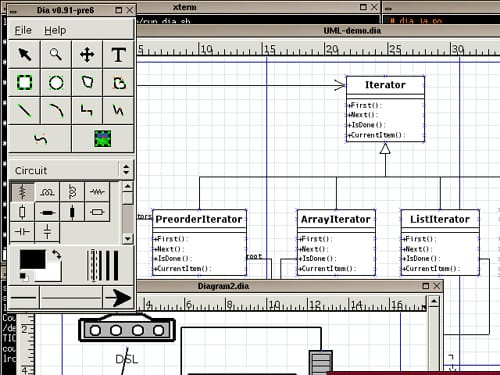Choose the line width selector
The image size is (500, 375).
click(x=103, y=265)
